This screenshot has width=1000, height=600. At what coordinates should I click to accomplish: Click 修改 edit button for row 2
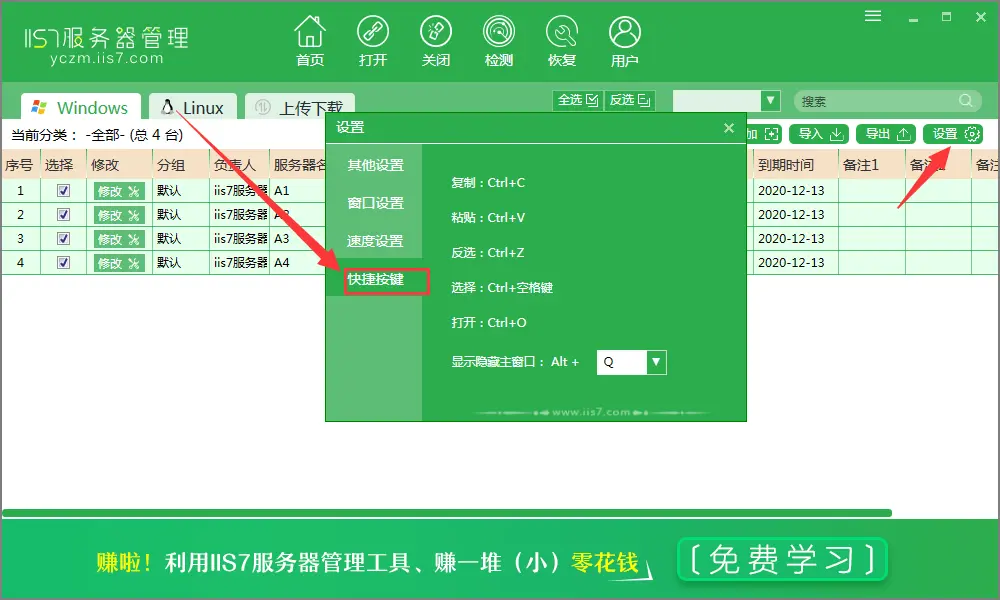[119, 216]
